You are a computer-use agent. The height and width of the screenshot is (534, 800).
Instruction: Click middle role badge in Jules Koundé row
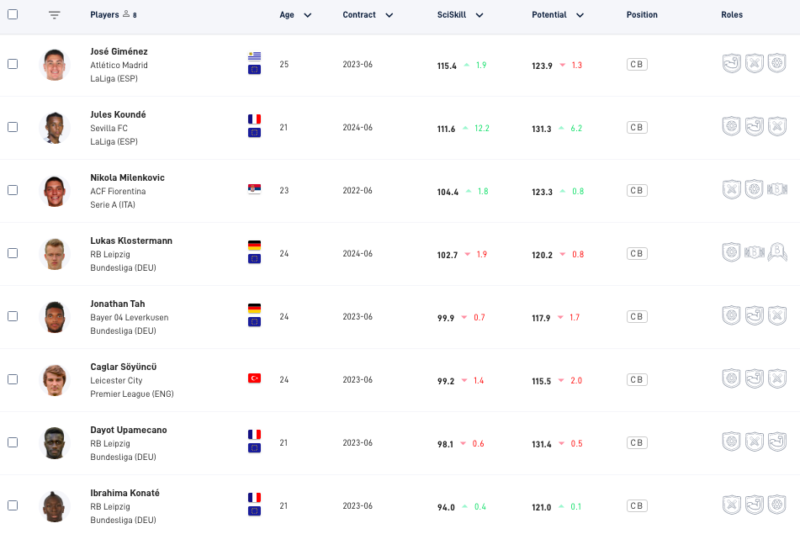point(754,127)
